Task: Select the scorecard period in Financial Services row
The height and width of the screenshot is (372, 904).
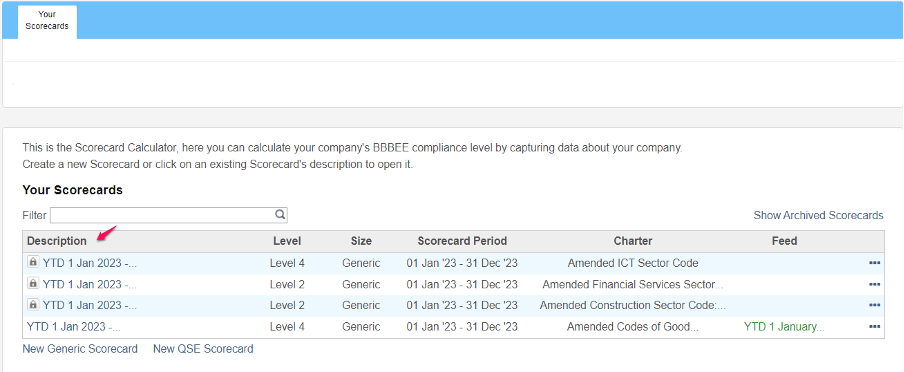Action: pos(462,284)
